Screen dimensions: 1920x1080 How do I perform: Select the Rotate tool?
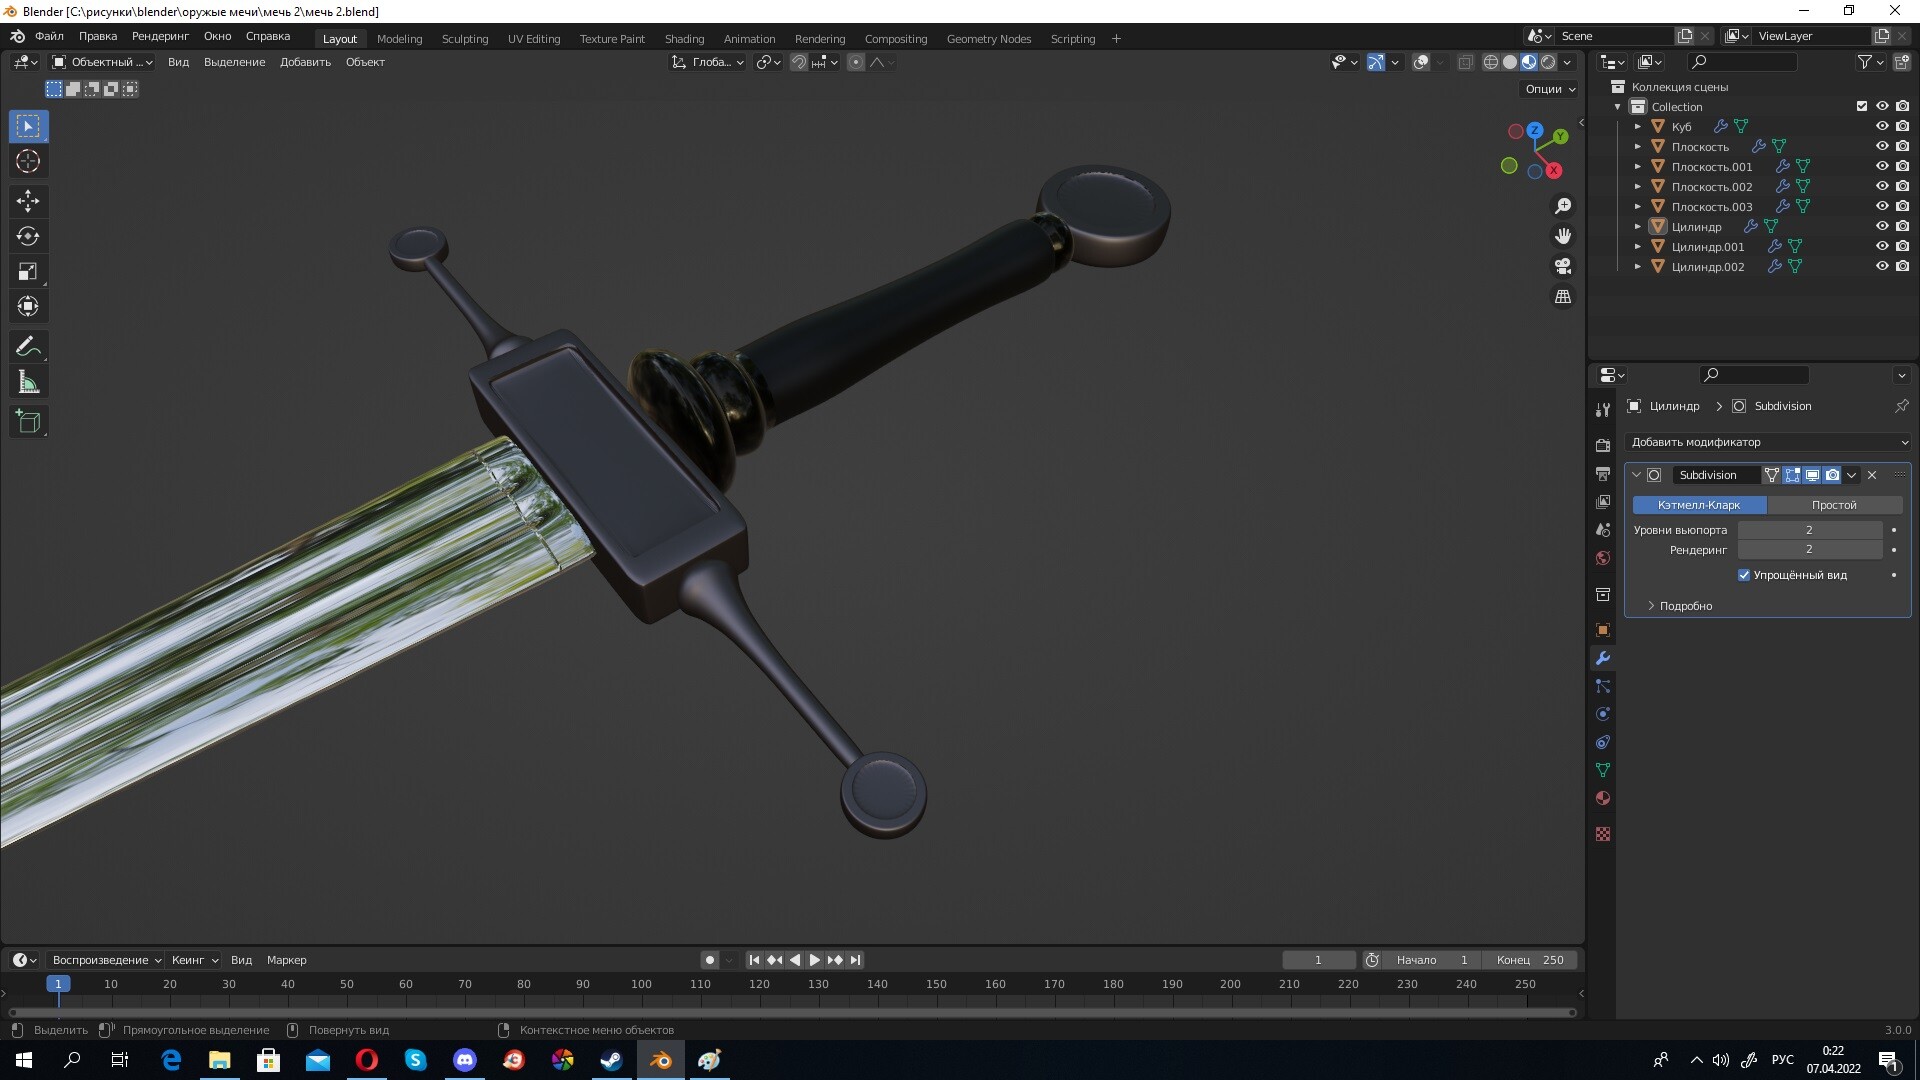(27, 236)
